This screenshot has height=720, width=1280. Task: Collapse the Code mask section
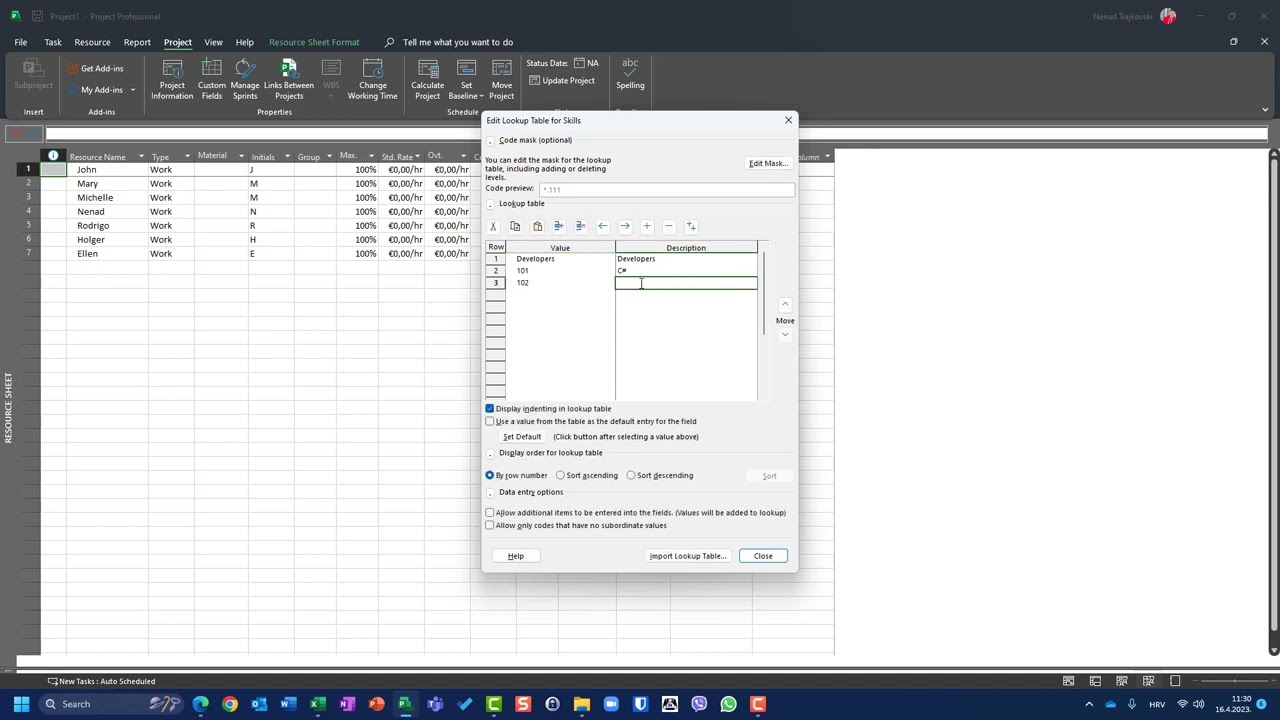[490, 141]
